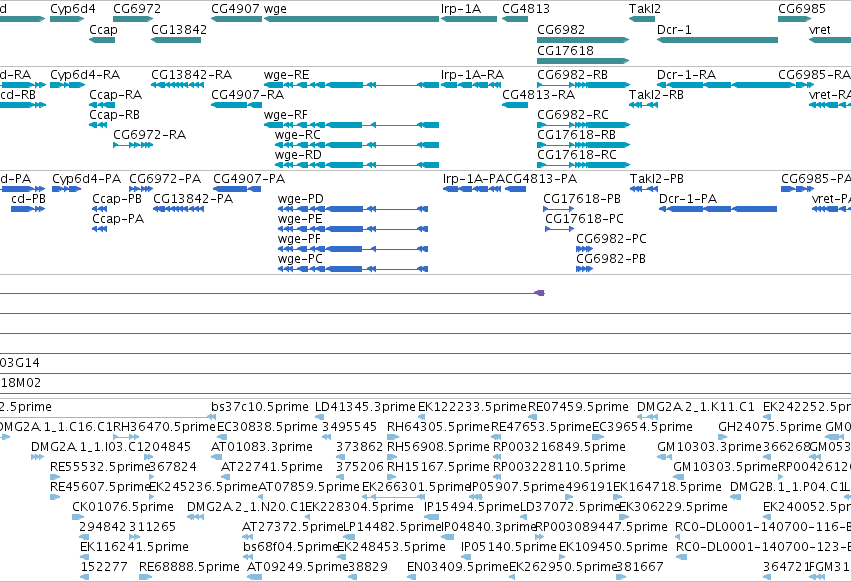
Task: Select the CG6972-RA transcript label
Action: coord(149,134)
